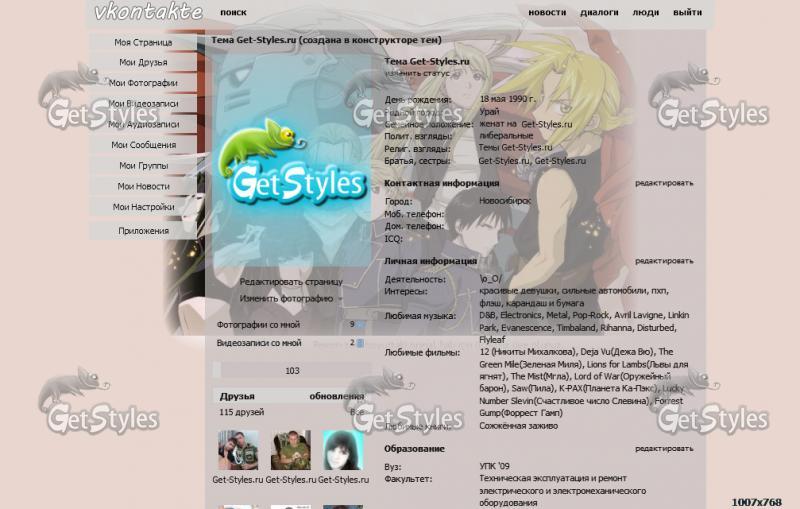Open friend thumbnail showing a couple
The height and width of the screenshot is (509, 800).
[238, 450]
